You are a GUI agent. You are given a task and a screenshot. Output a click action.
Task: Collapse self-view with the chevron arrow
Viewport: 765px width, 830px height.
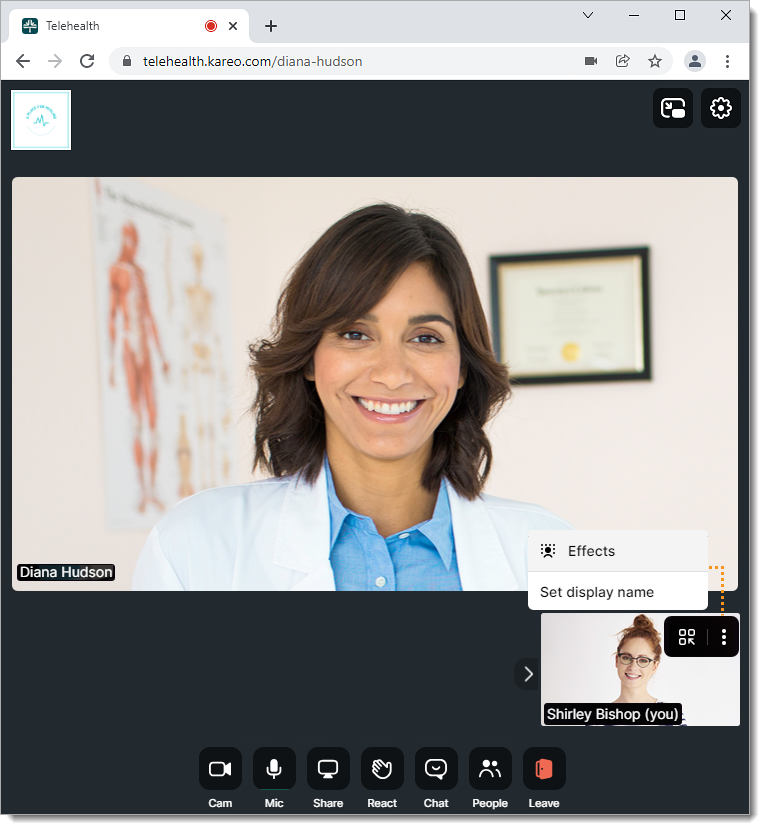[x=528, y=674]
